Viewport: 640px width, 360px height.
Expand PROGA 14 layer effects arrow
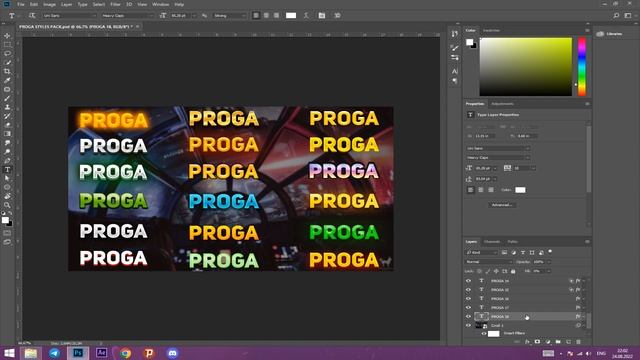pyautogui.click(x=584, y=281)
